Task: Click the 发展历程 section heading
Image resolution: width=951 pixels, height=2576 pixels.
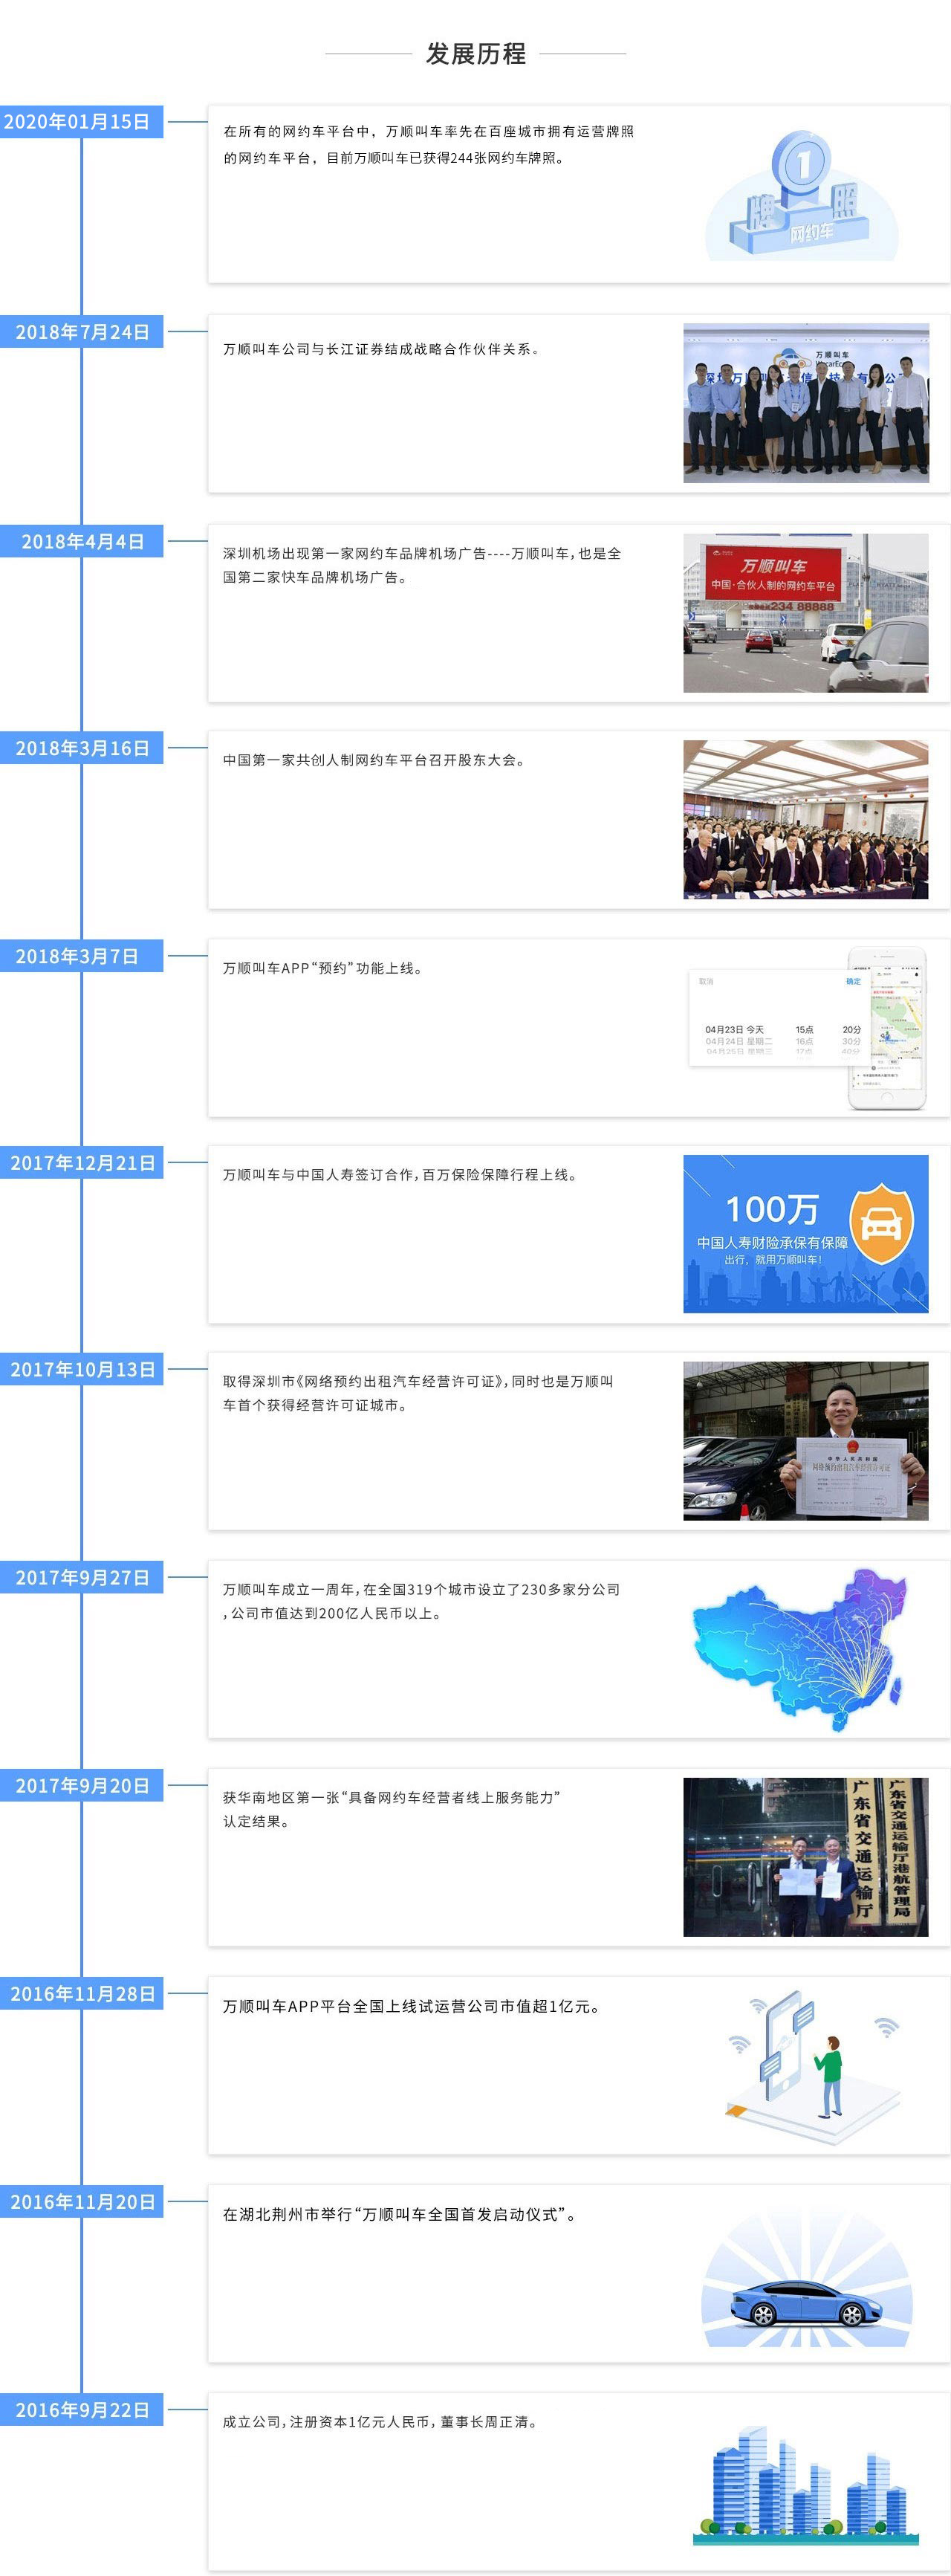Action: 476,54
